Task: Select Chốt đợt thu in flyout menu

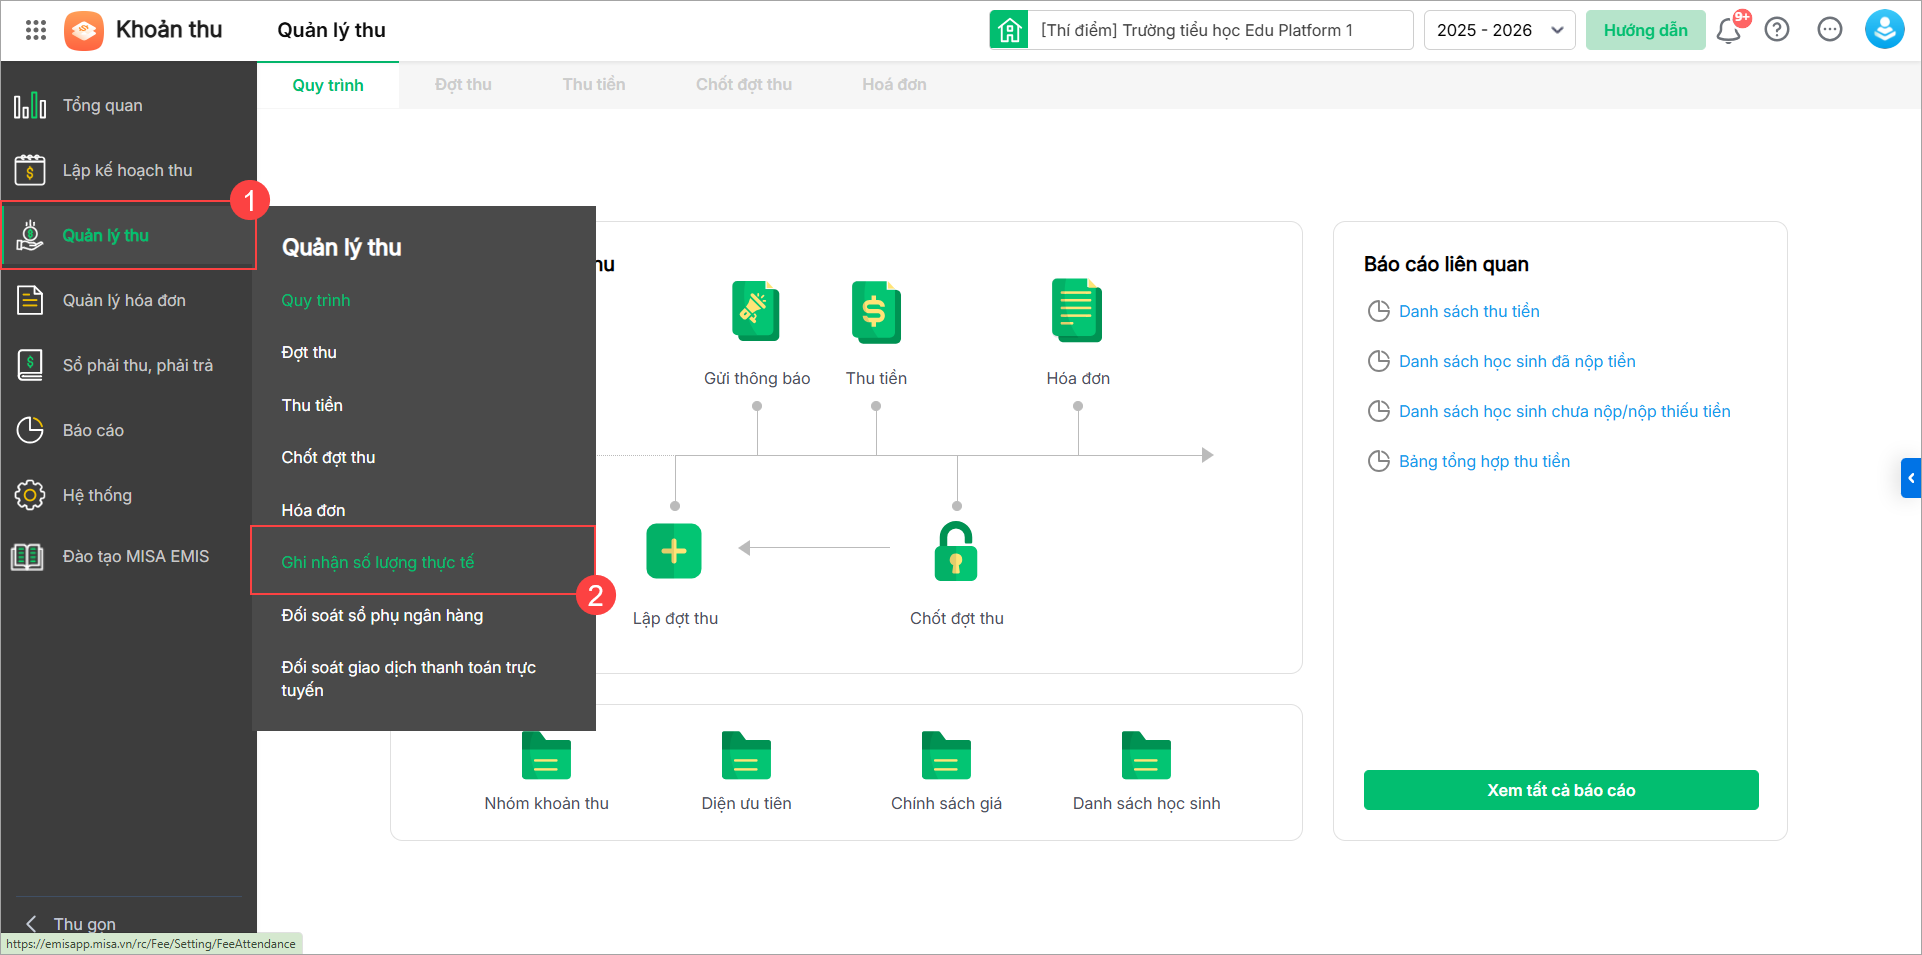Action: 328,457
